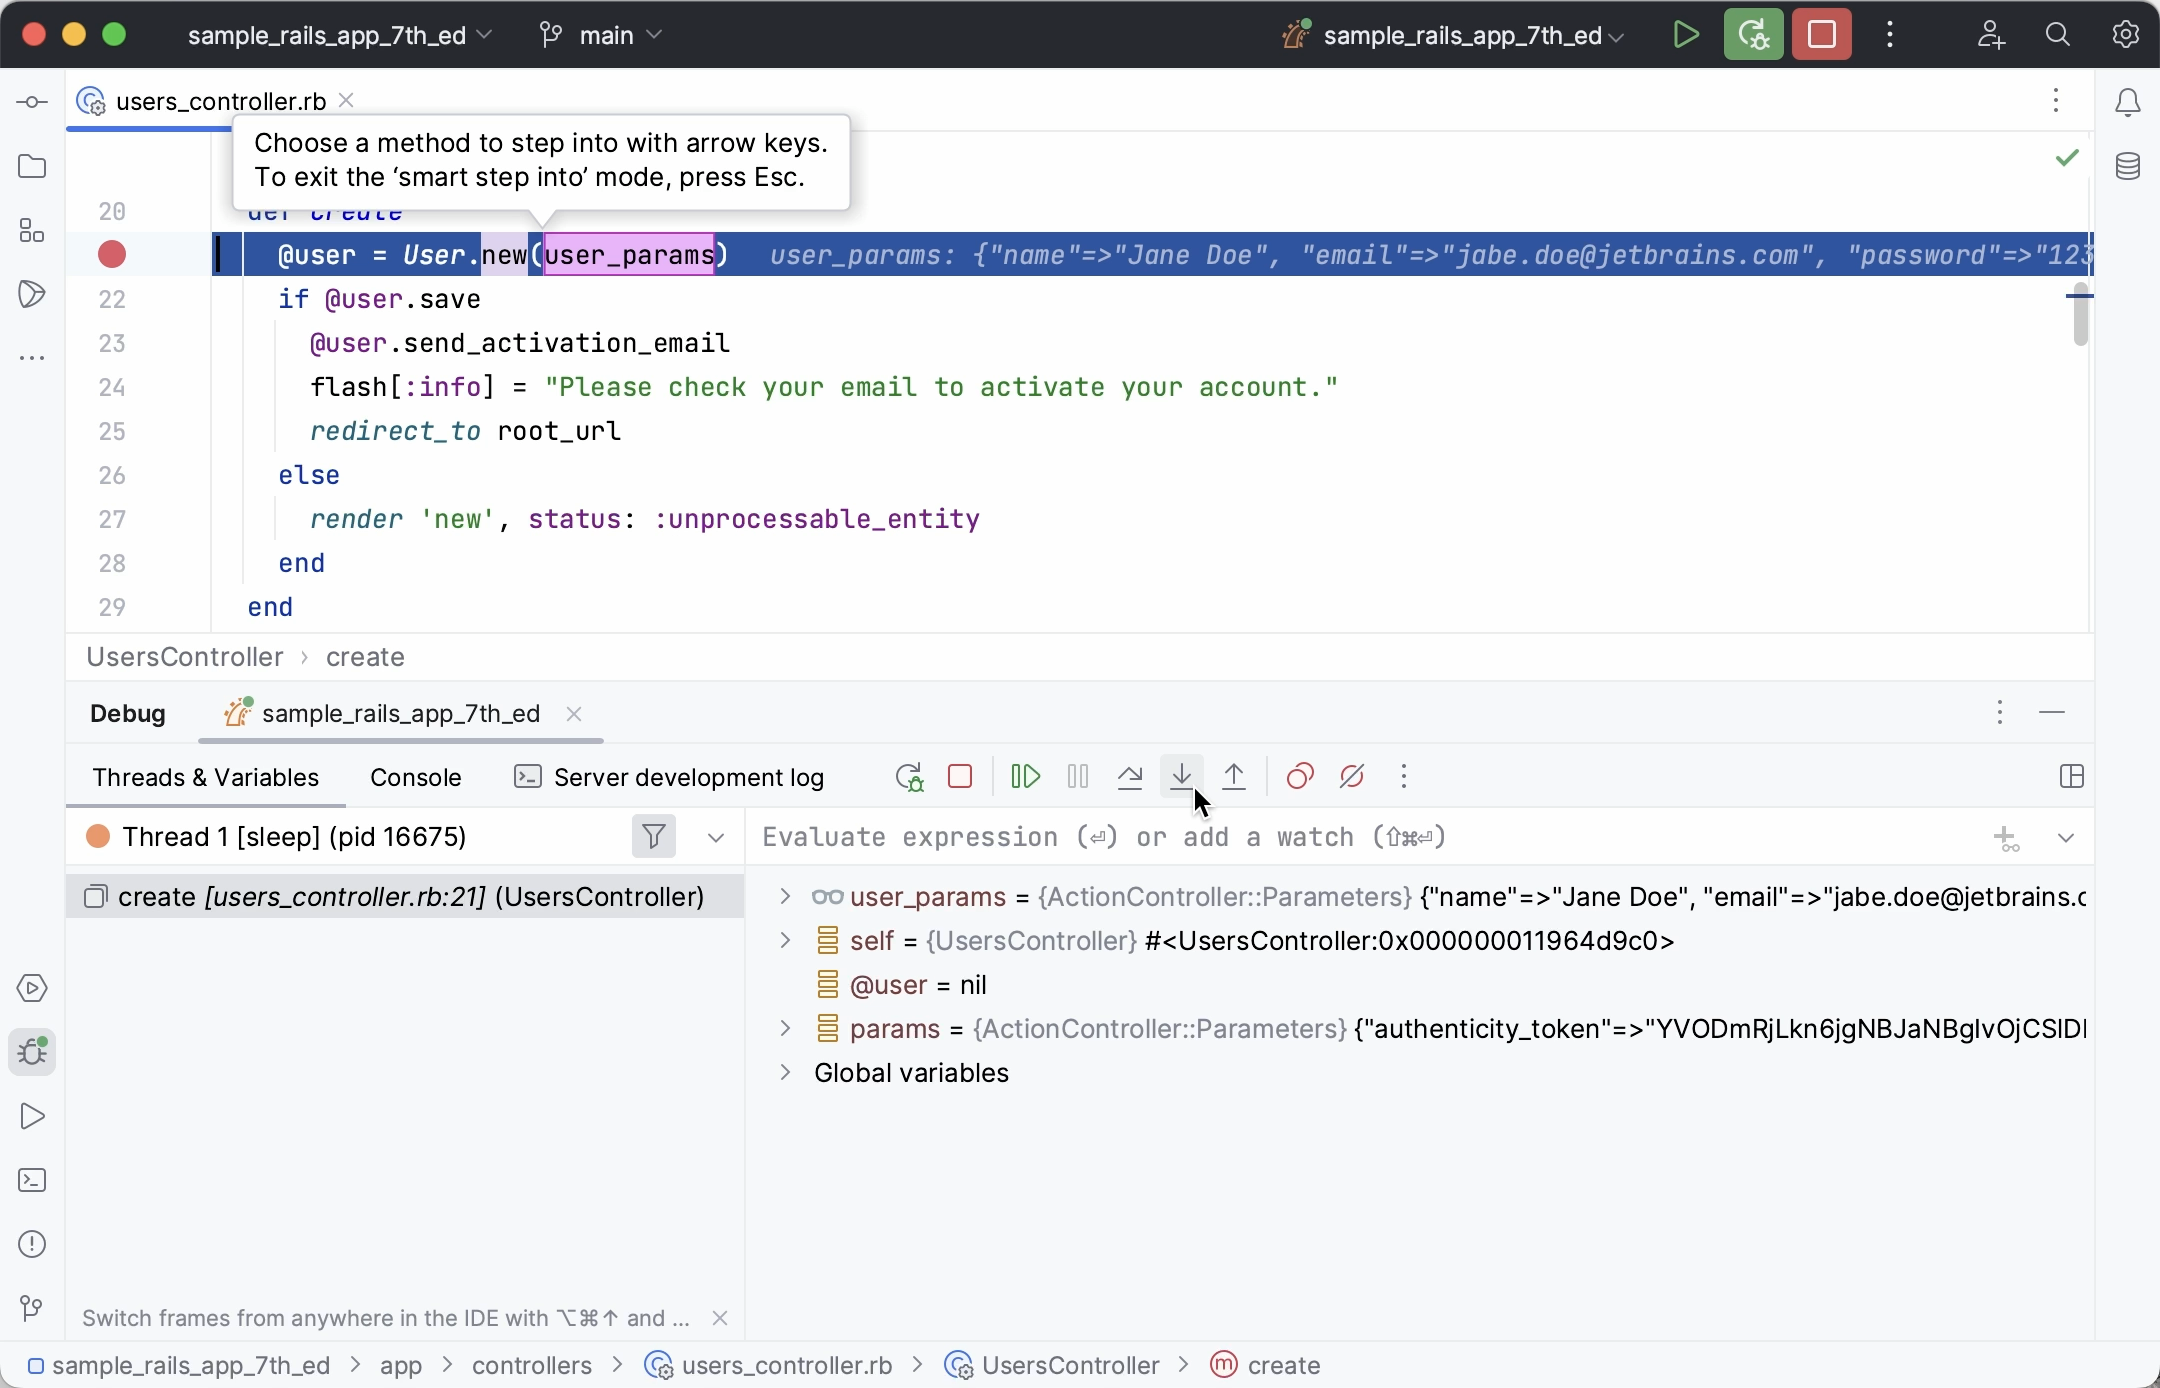Toggle the line 21 breakpoint red dot

coord(112,255)
